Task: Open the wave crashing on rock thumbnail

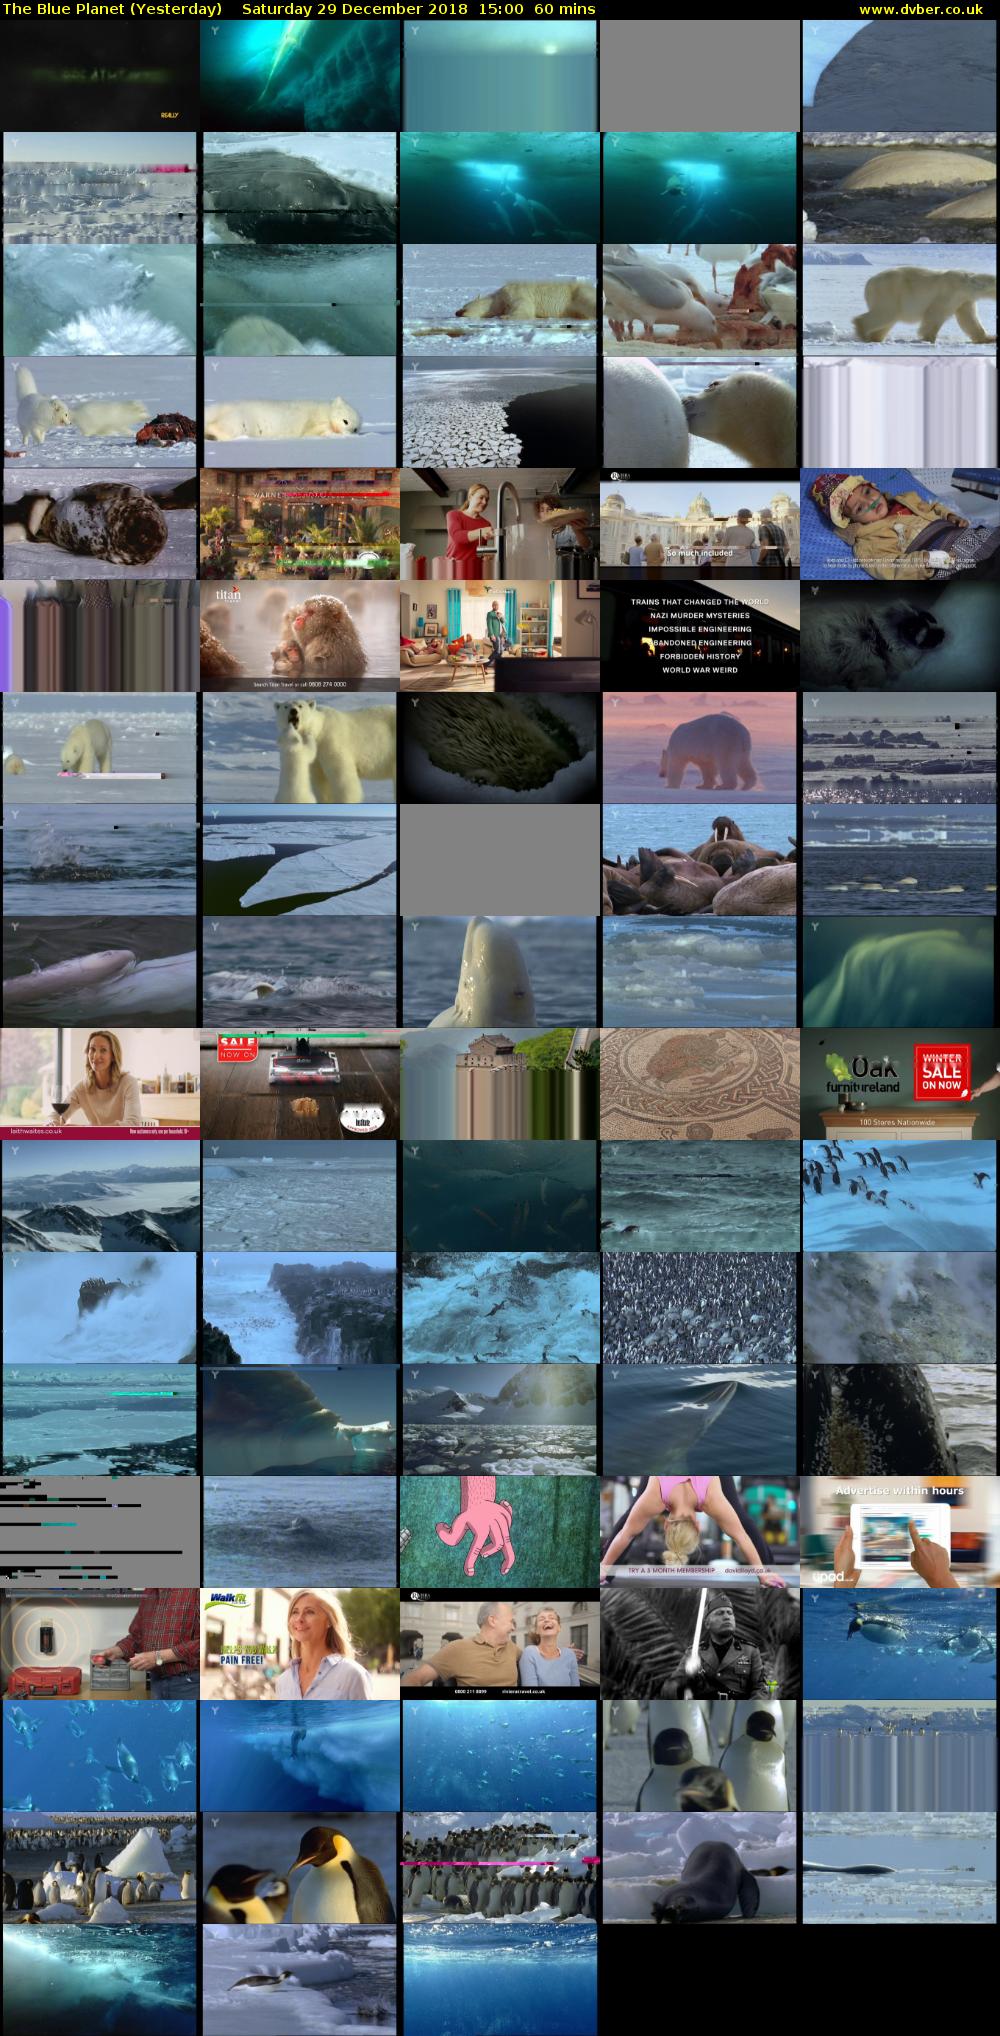Action: point(100,1309)
